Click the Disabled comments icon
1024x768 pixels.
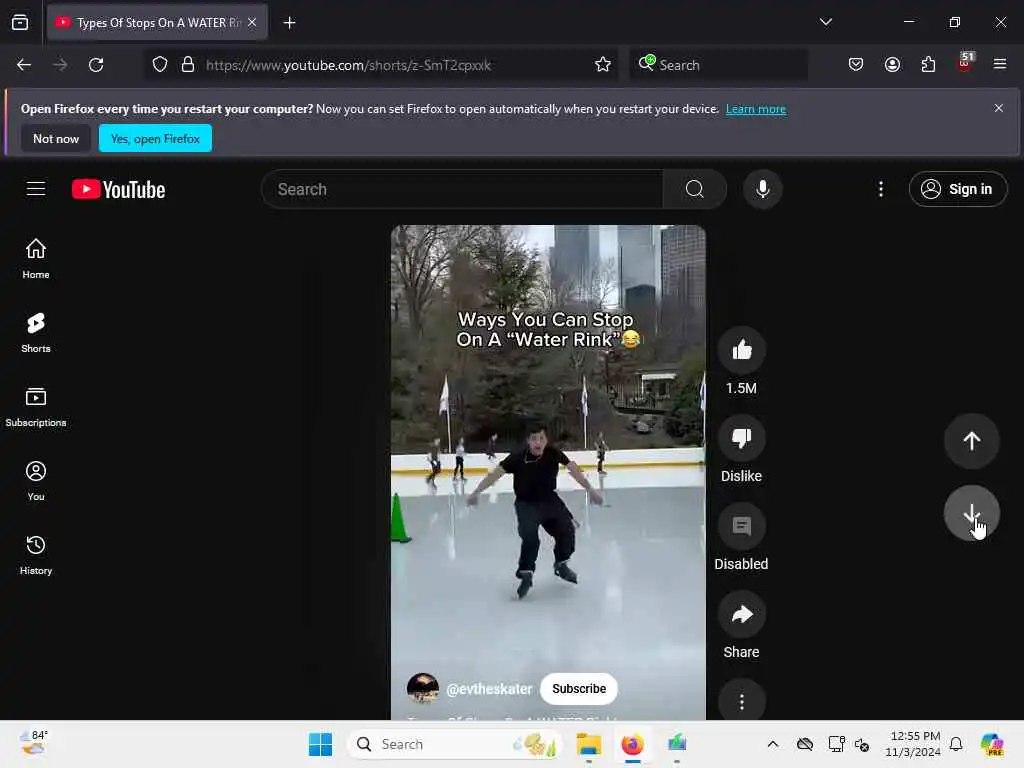point(741,526)
